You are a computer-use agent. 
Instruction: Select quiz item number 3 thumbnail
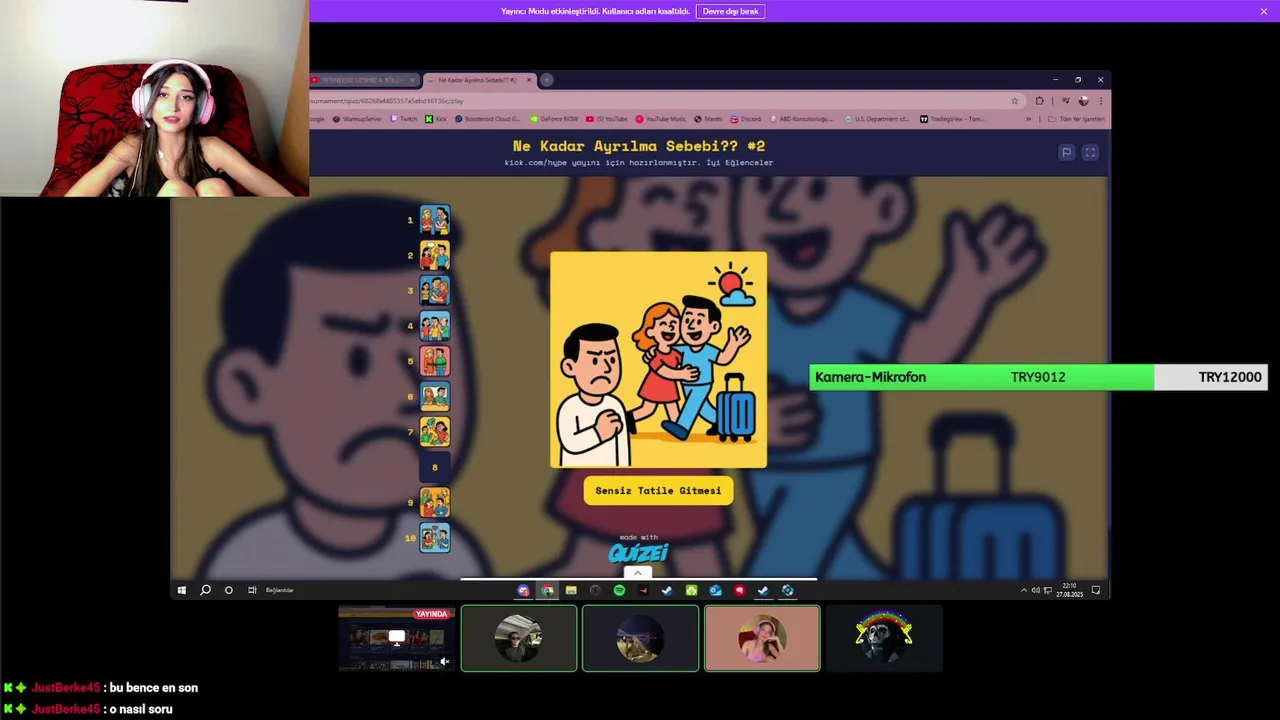point(434,291)
